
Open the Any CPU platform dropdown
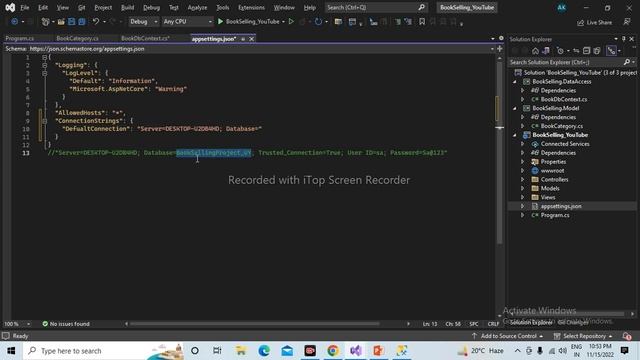coord(187,22)
